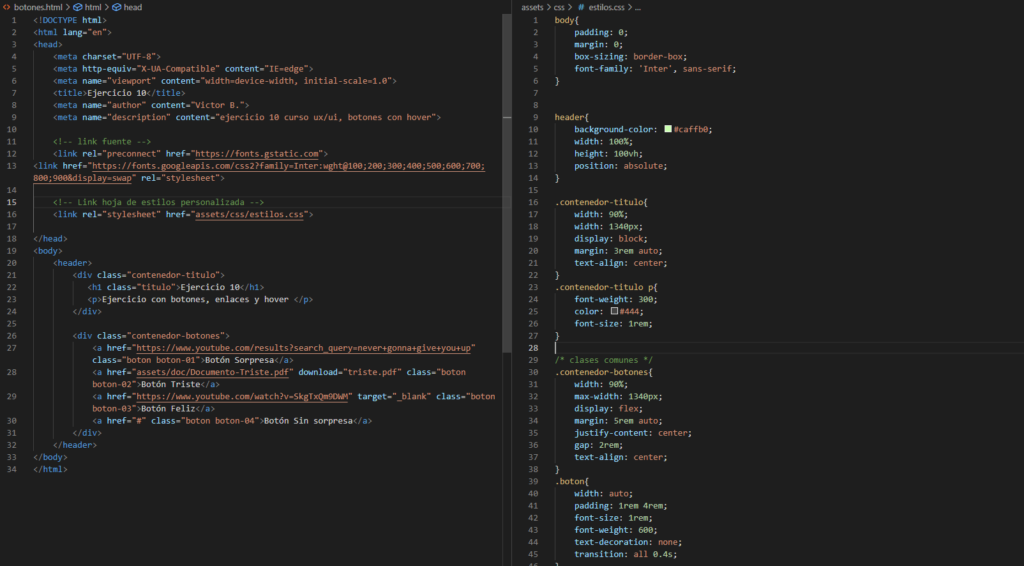Screen dimensions: 1024x566
Task: Open botones.html breadcrumb item
Action: coord(38,7)
